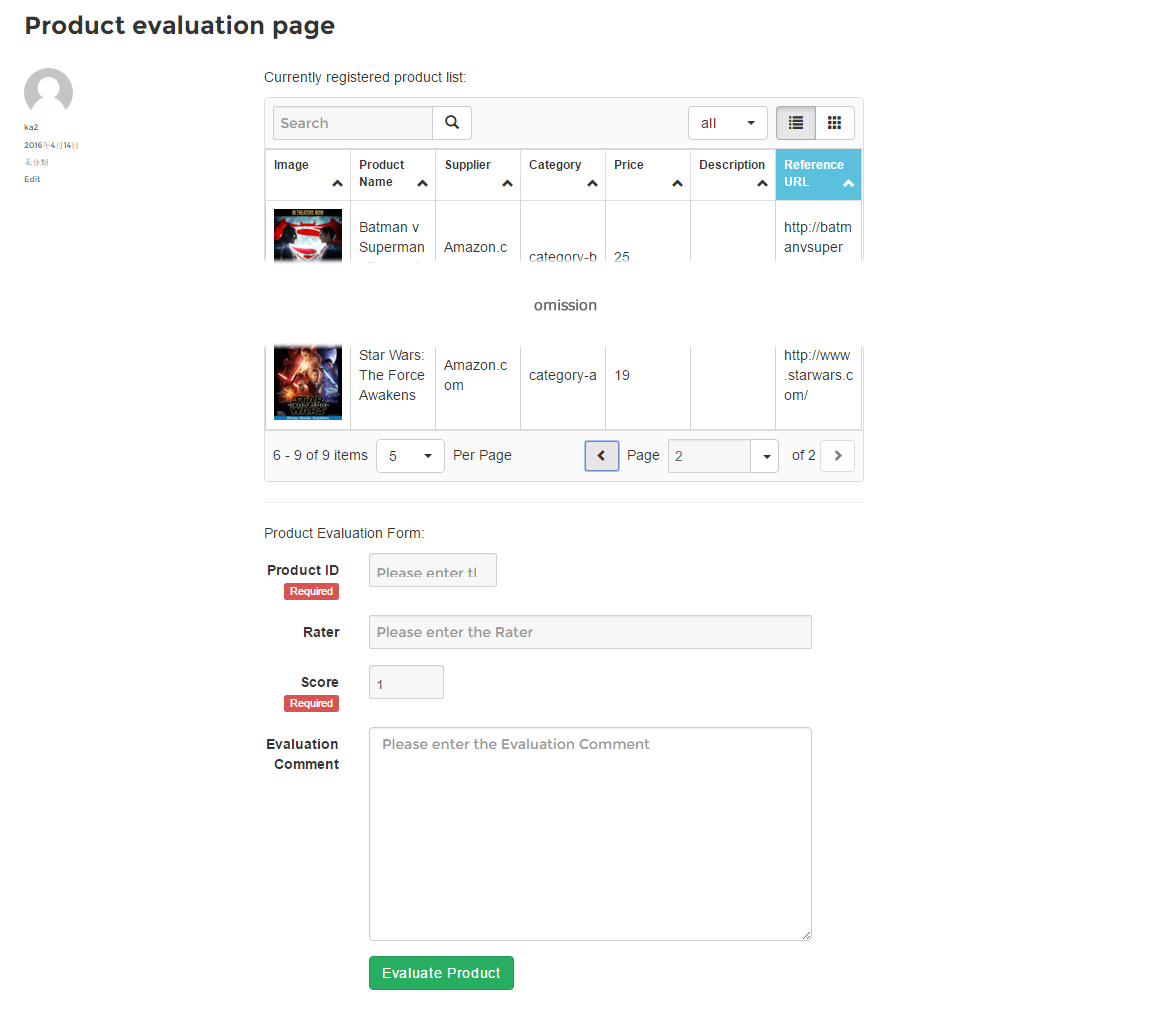Open the Star Wars poster thumbnail
Screen dimensions: 1152x1014
pyautogui.click(x=308, y=382)
